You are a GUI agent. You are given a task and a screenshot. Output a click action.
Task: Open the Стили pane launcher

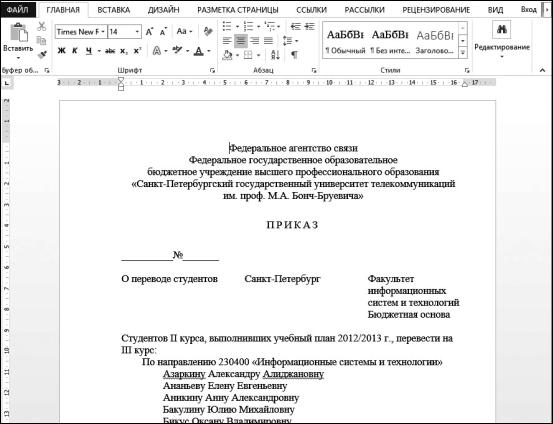point(467,71)
